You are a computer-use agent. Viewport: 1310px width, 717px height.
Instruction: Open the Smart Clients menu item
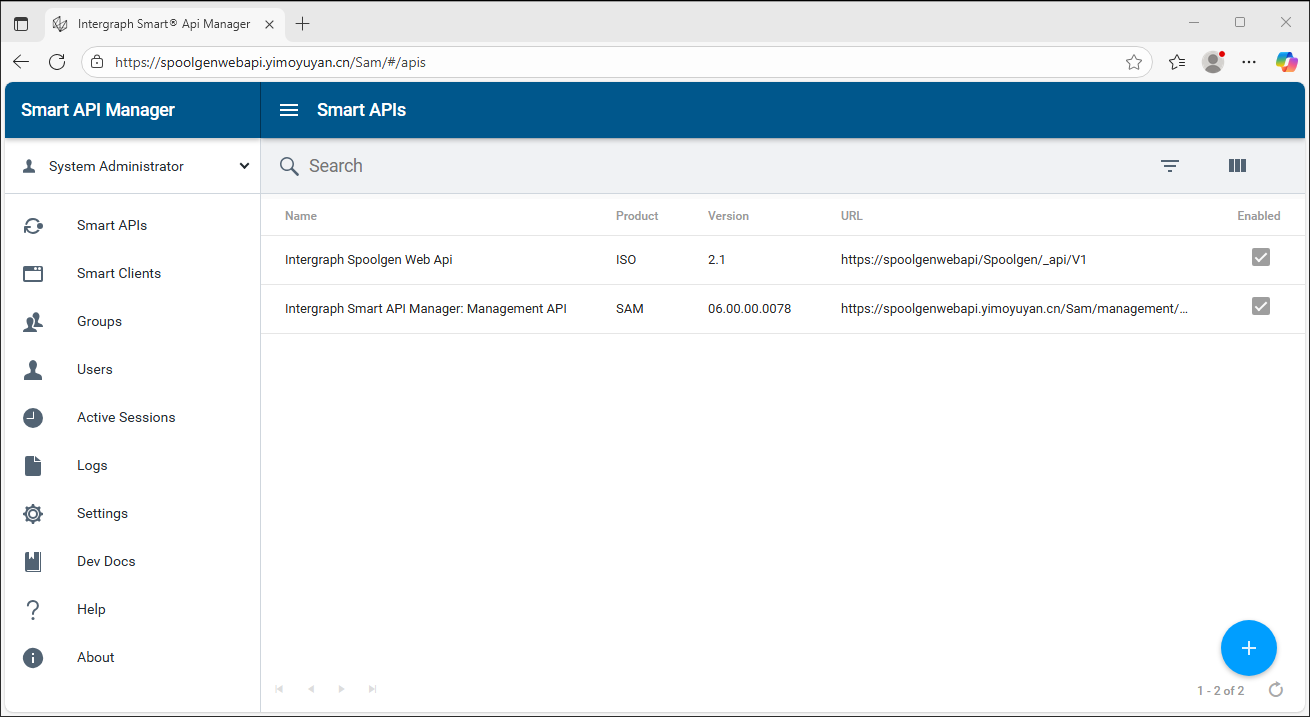click(x=118, y=274)
